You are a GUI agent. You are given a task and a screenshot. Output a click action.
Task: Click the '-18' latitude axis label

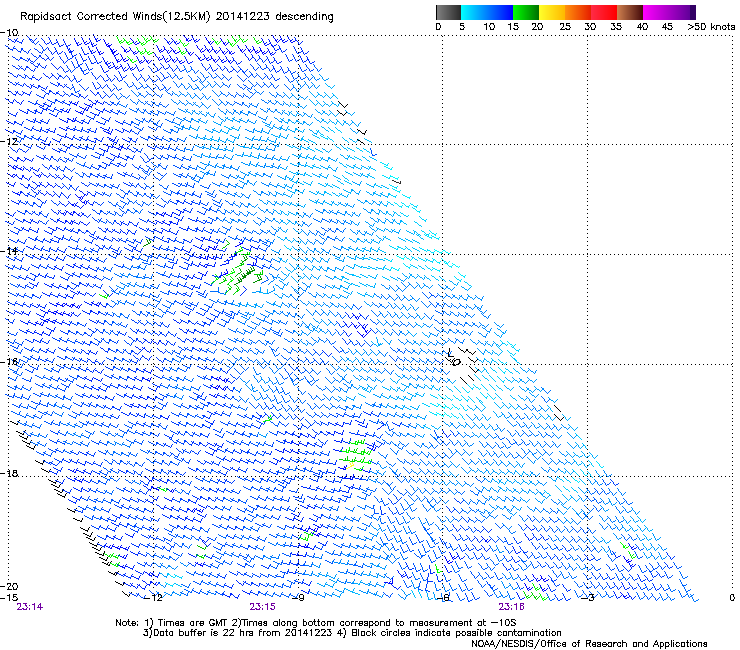click(9, 473)
